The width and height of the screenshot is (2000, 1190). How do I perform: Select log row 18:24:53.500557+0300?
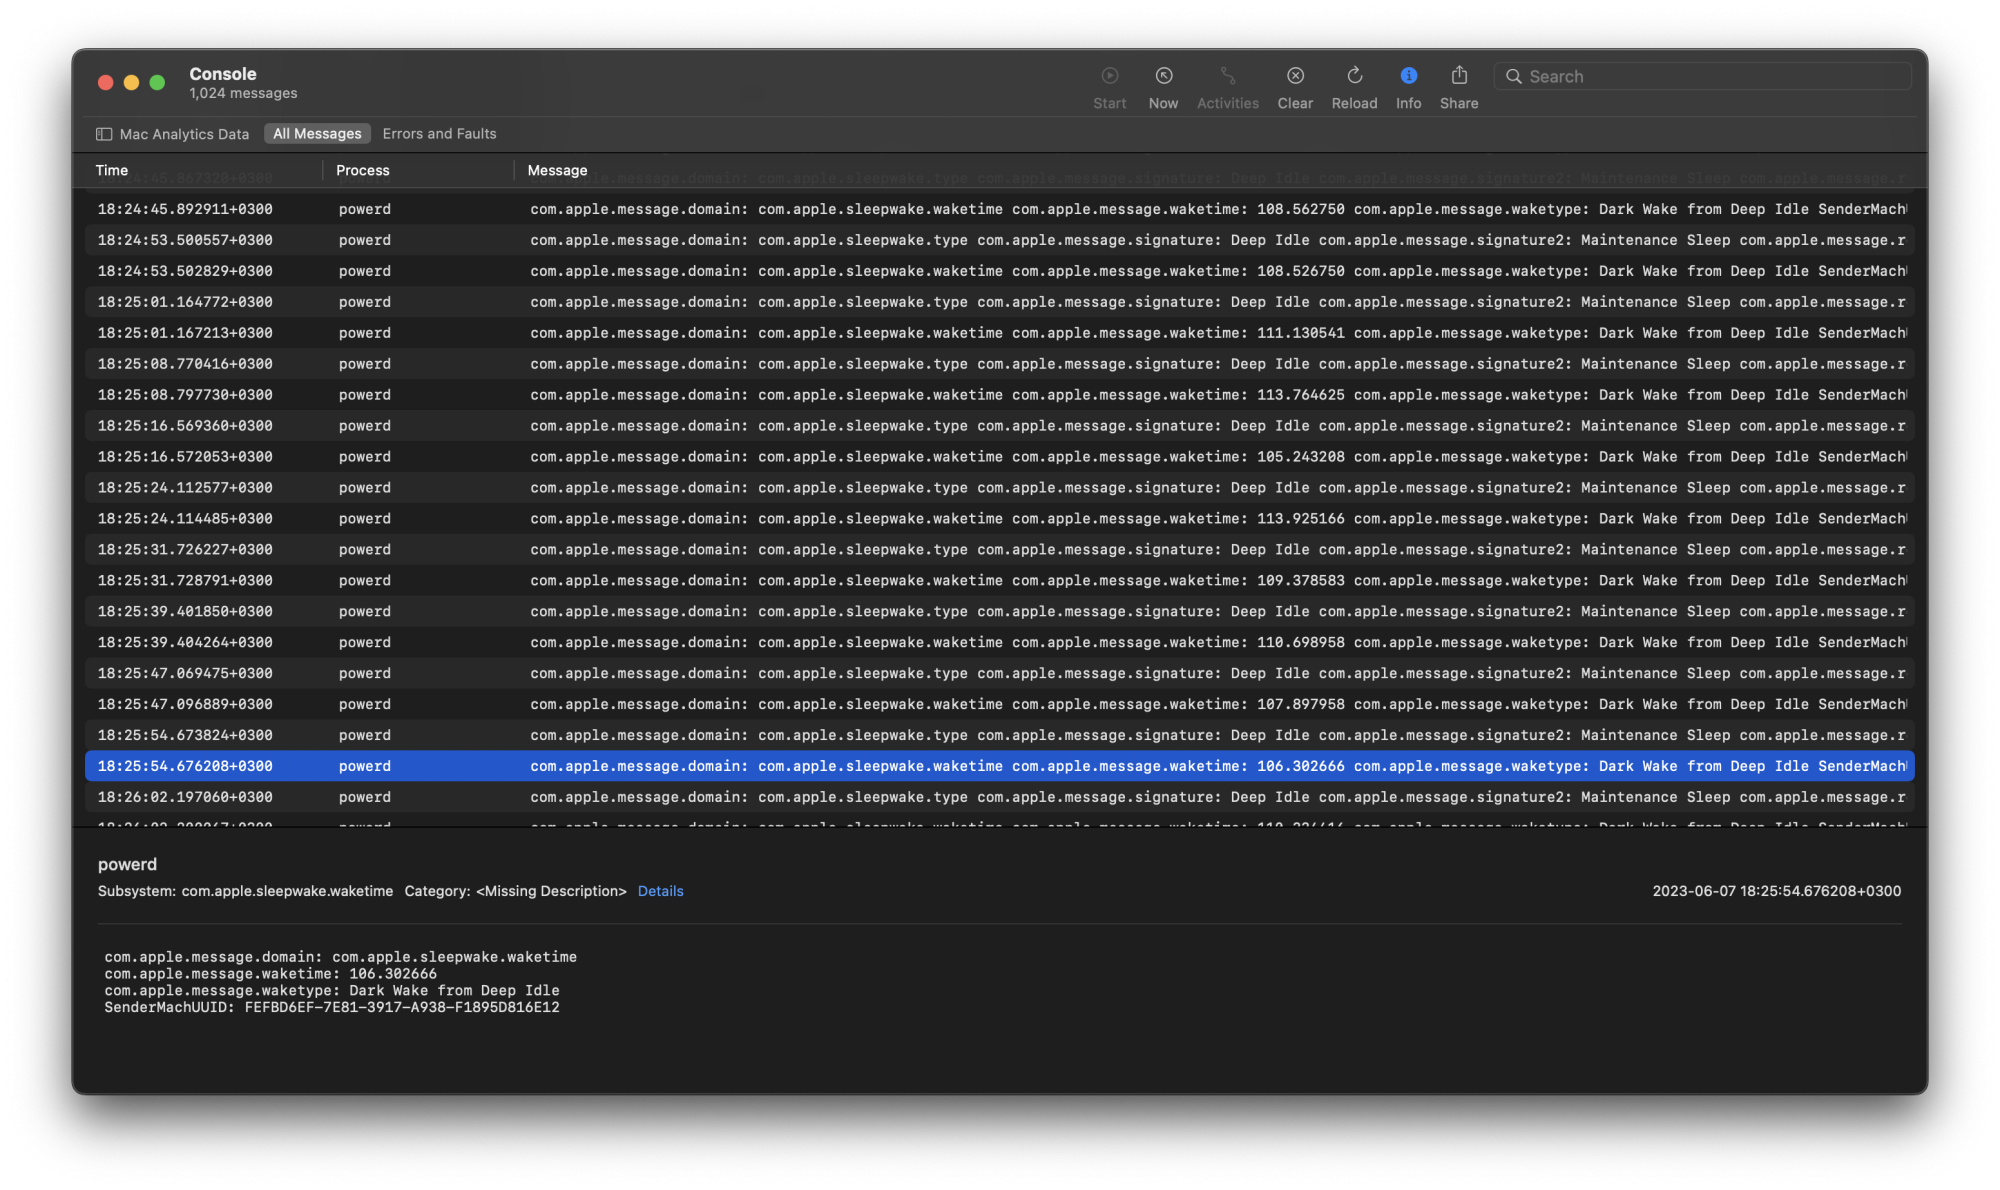(x=1000, y=240)
